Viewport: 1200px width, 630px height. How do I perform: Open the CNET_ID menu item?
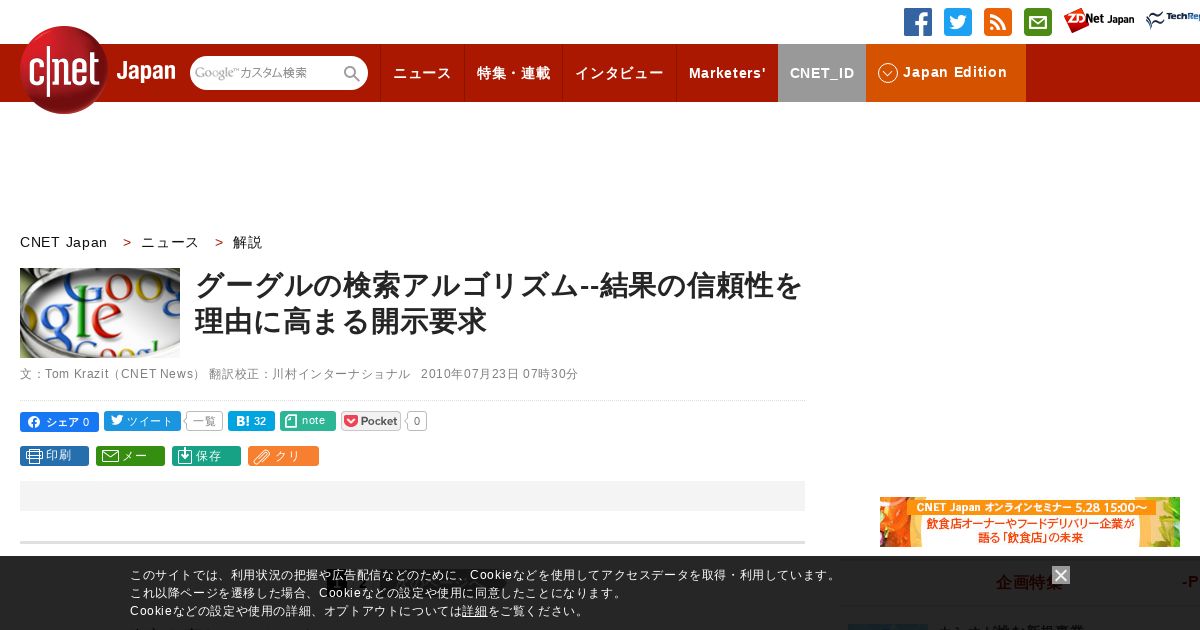(x=822, y=73)
